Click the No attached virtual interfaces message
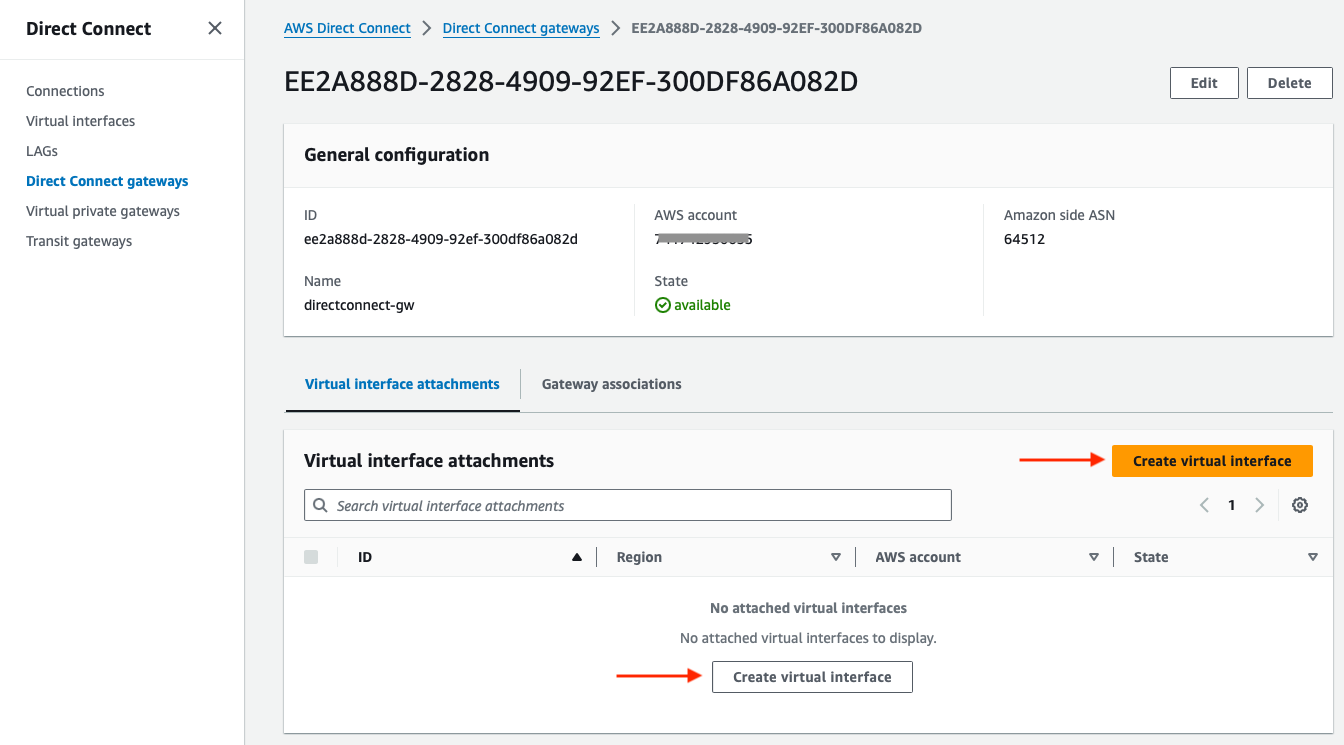The width and height of the screenshot is (1344, 745). point(808,608)
